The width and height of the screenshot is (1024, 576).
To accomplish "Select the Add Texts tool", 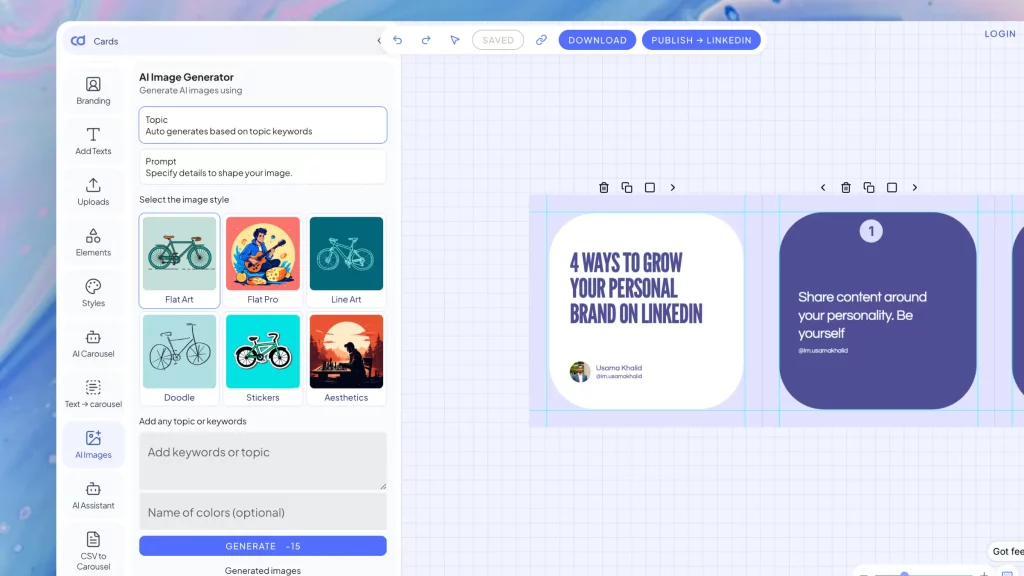I will (x=93, y=140).
